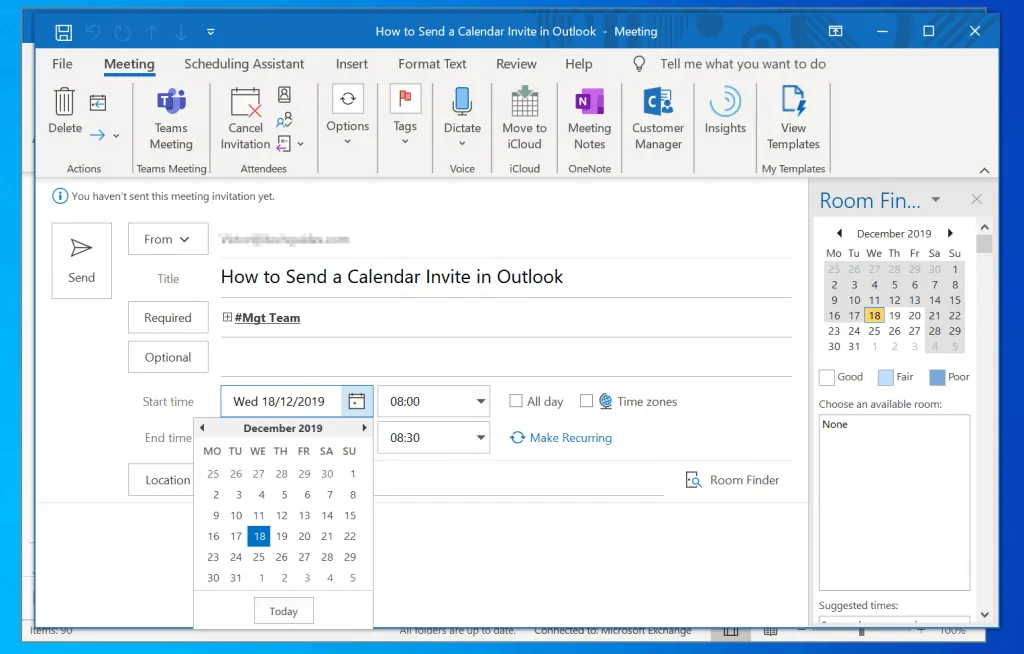Enable the All day checkbox
The image size is (1024, 654).
point(516,401)
